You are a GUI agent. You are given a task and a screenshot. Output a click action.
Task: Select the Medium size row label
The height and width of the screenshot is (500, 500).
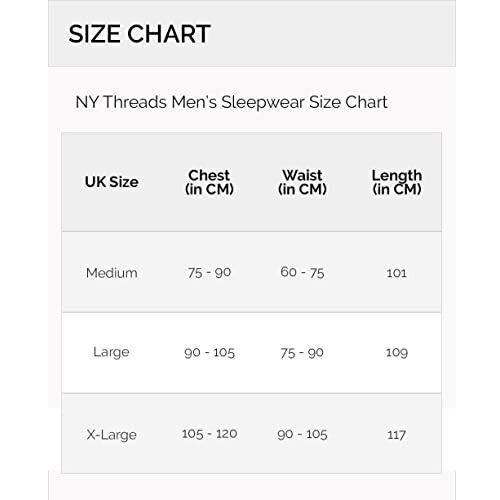[x=112, y=273]
